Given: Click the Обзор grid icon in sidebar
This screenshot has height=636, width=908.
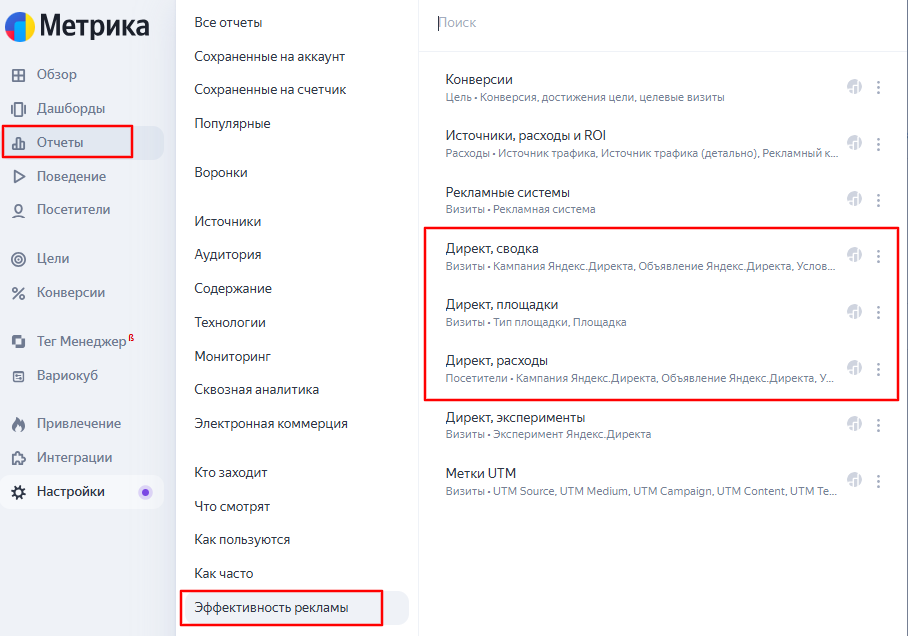Looking at the screenshot, I should pos(19,75).
